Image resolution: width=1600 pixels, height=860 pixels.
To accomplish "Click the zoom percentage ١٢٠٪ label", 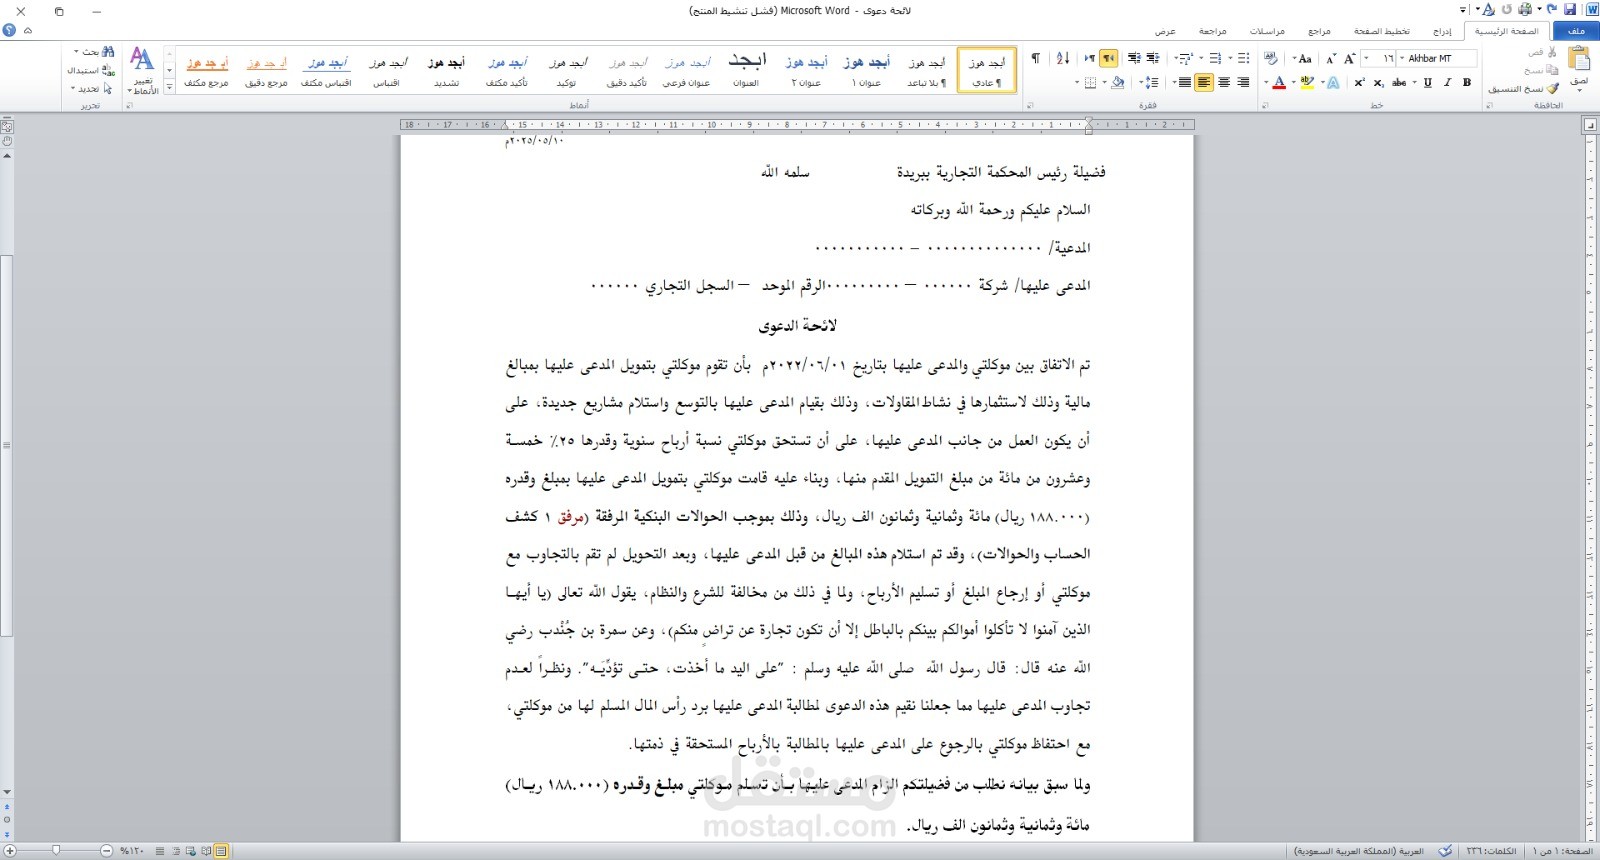I will [132, 851].
